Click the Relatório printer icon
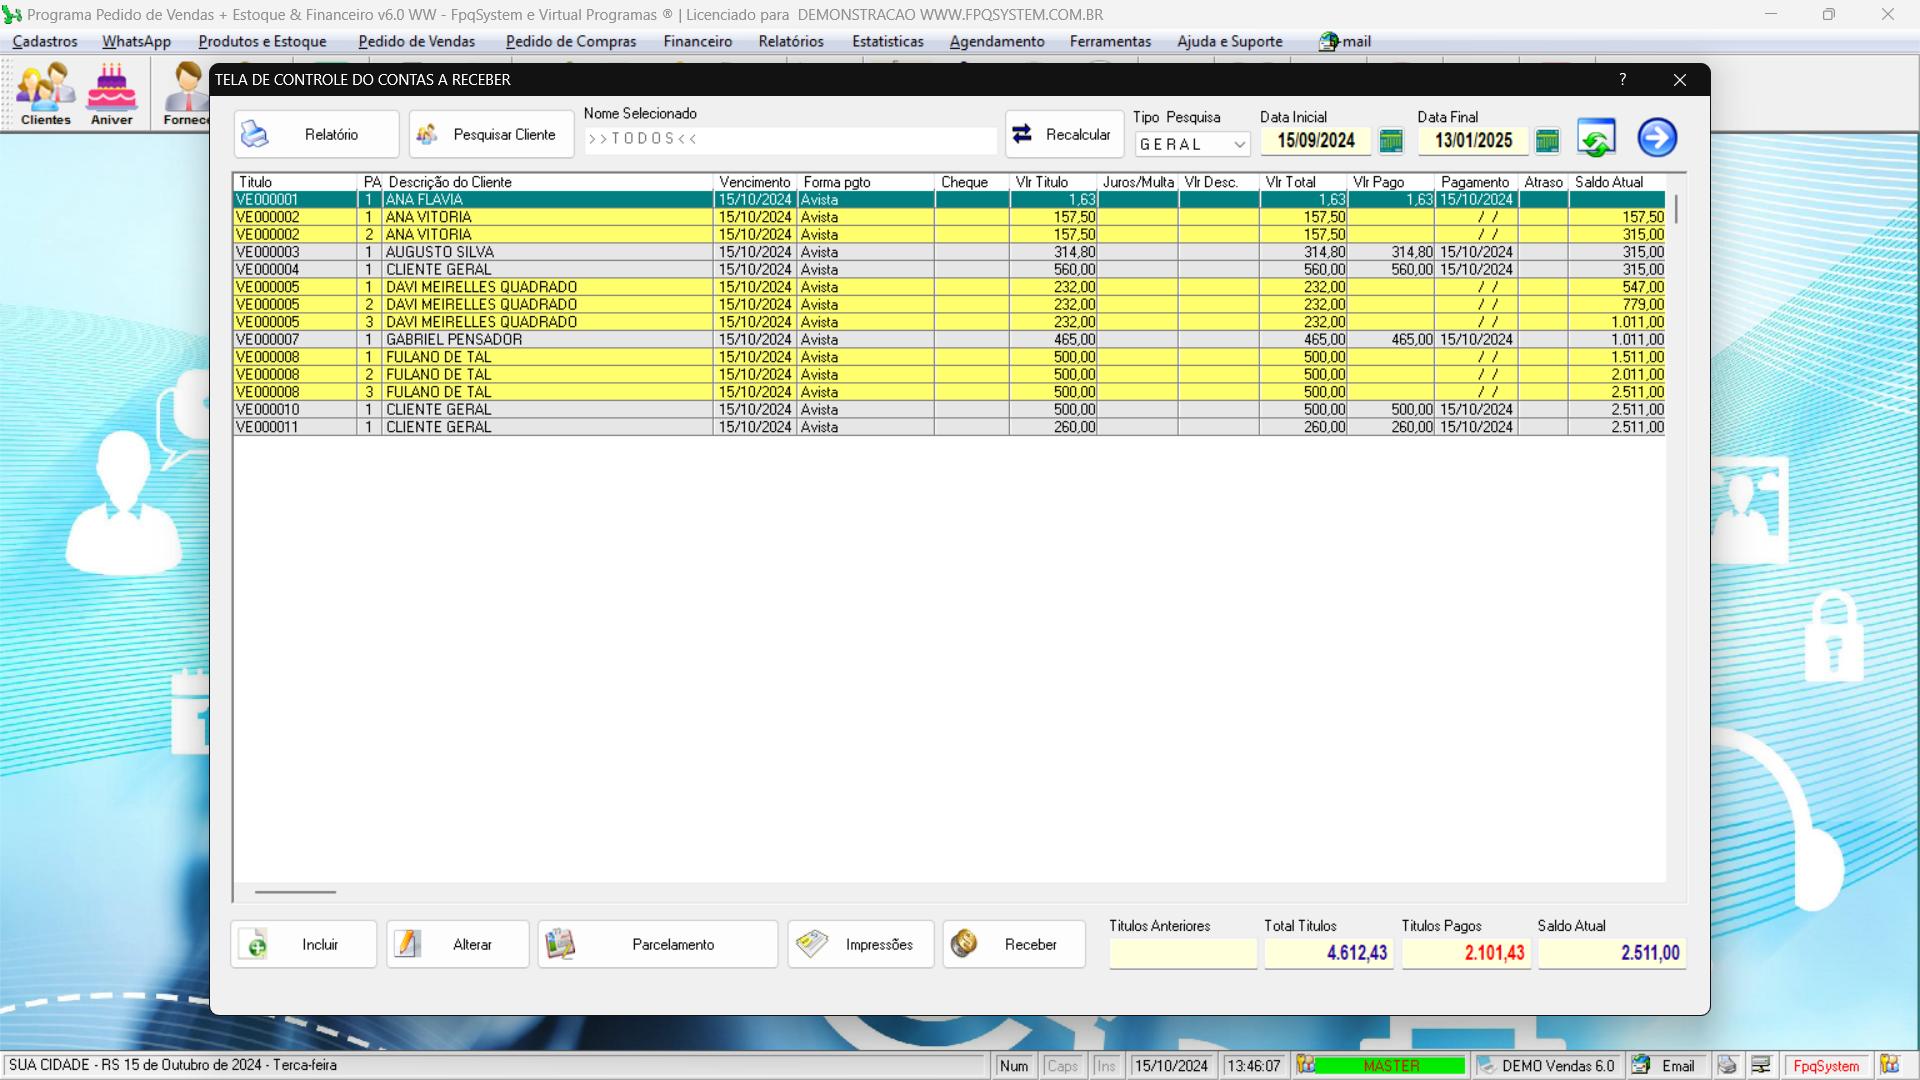Screen dimensions: 1920x1080 click(255, 134)
